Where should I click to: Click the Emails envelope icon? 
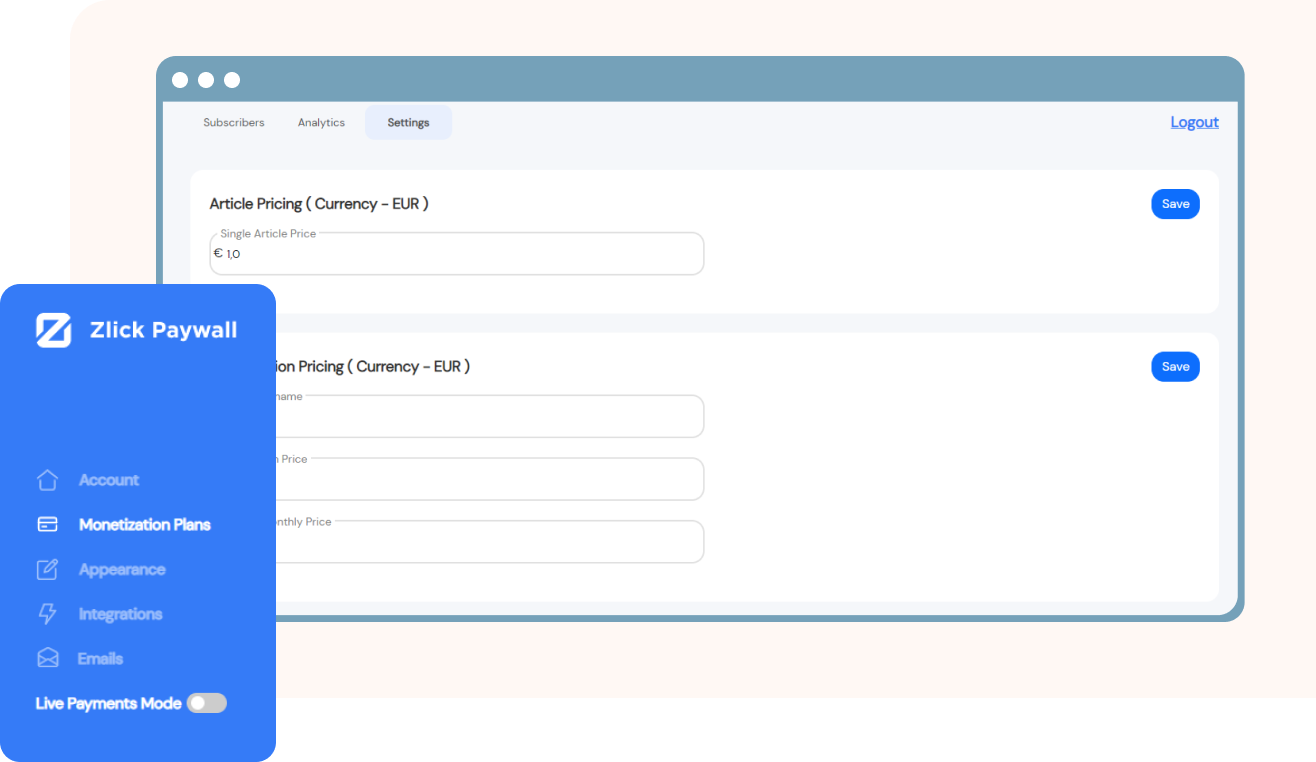pos(47,658)
